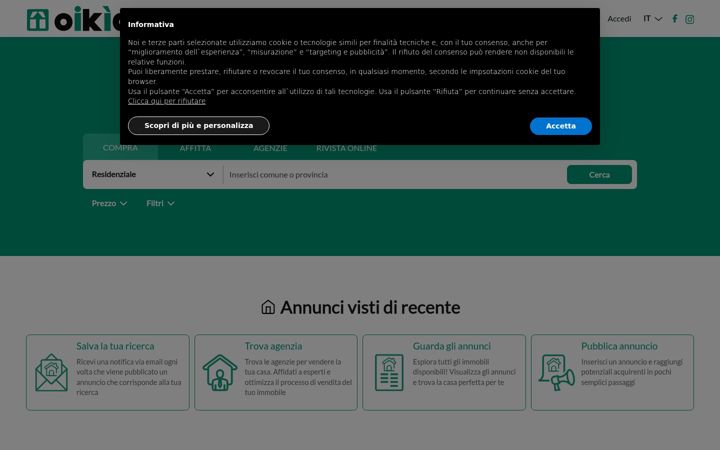Open the Oikia Facebook page icon

[x=675, y=19]
